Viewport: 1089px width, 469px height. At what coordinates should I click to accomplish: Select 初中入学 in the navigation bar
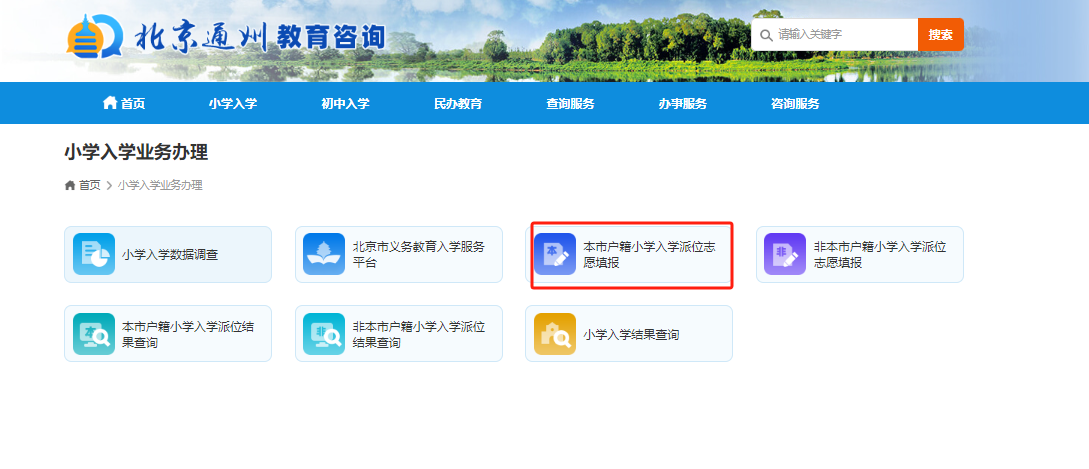pyautogui.click(x=345, y=104)
